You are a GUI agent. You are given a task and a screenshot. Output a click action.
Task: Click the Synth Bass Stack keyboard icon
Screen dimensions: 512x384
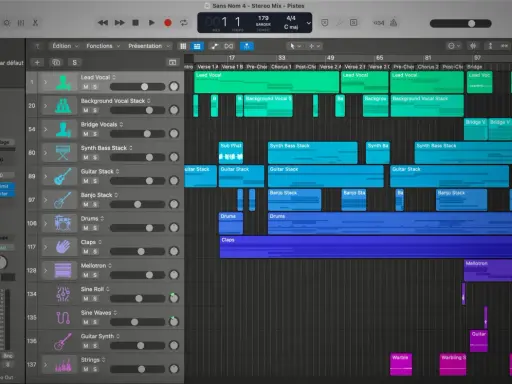click(x=63, y=153)
